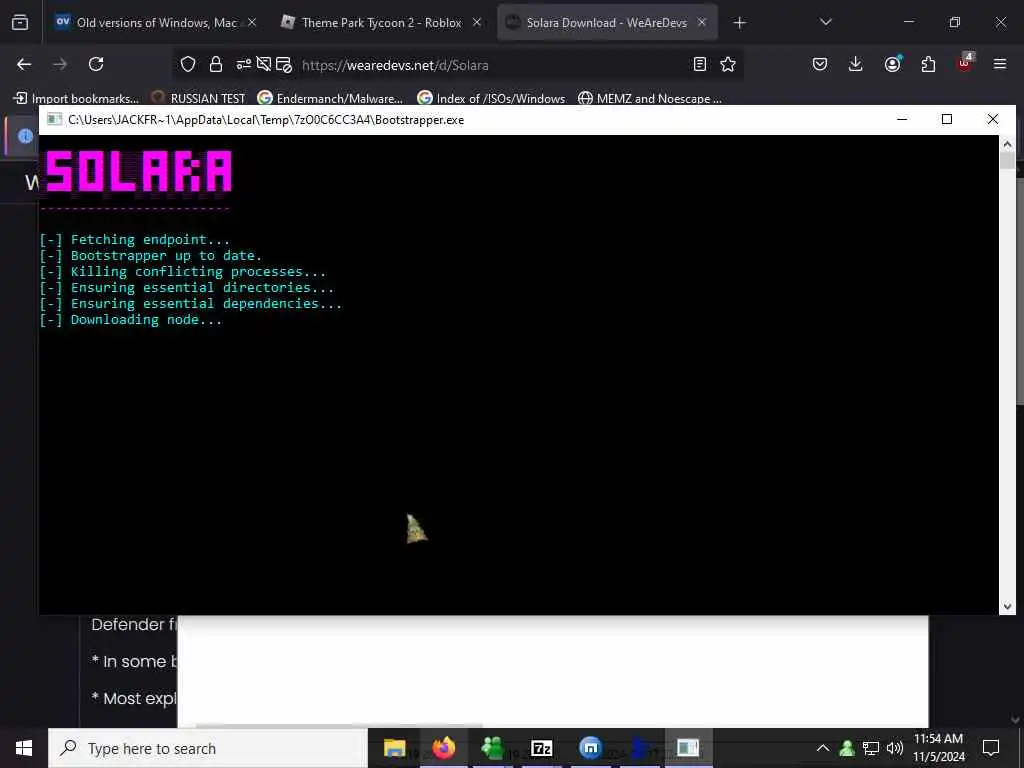Screen dimensions: 1024x768
Task: Switch to Bootstrapper console taskbar button
Action: click(x=688, y=748)
